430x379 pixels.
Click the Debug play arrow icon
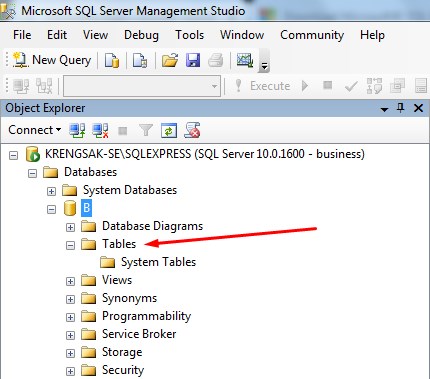(x=305, y=86)
